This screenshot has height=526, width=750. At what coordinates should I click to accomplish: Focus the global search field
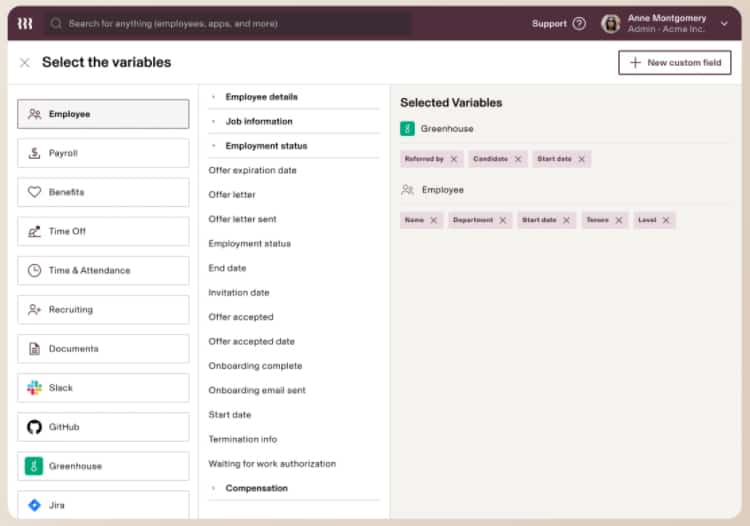point(228,23)
